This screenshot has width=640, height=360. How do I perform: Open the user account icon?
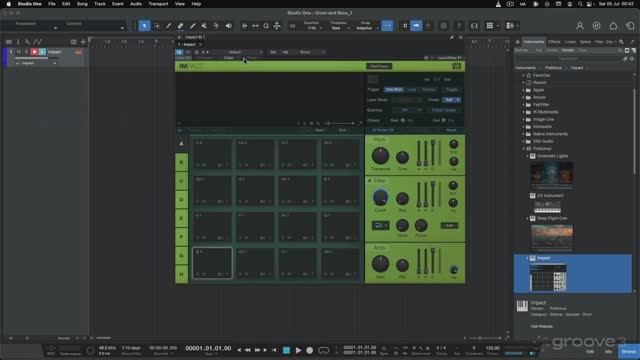click(x=580, y=26)
